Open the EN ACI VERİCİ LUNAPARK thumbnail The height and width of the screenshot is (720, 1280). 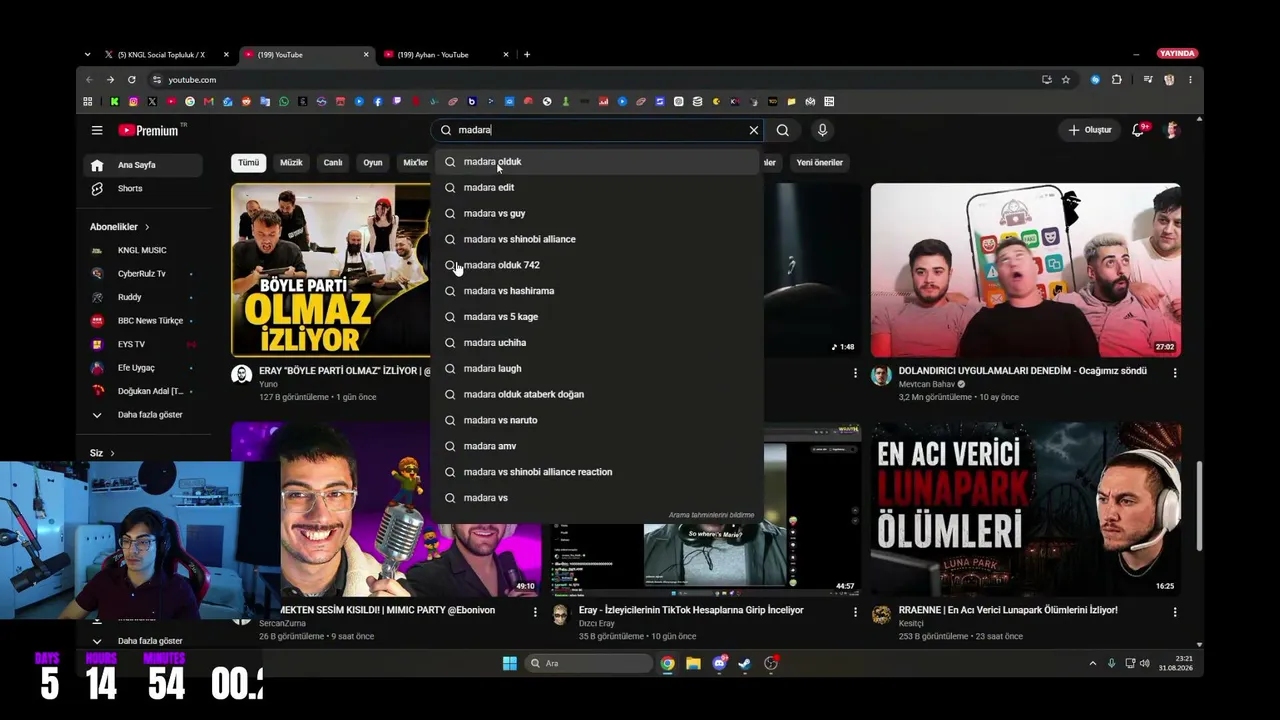[1025, 509]
